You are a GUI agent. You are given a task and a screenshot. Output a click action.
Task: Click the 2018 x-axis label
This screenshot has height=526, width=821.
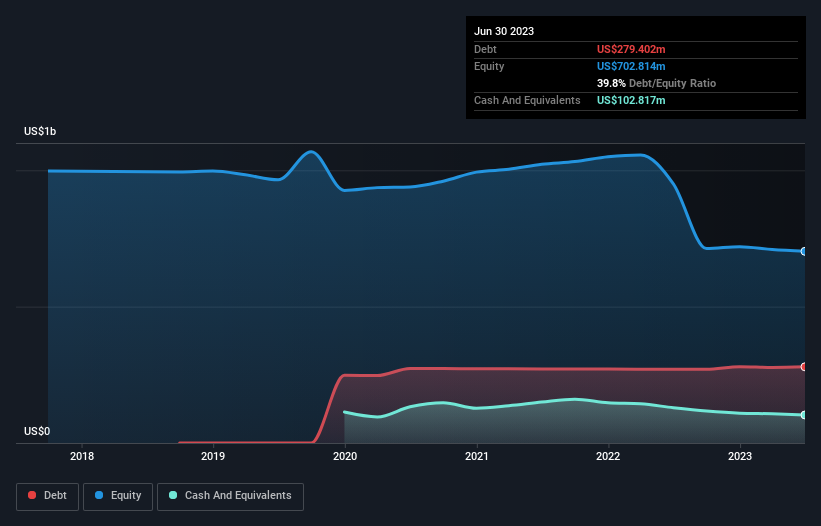(82, 456)
